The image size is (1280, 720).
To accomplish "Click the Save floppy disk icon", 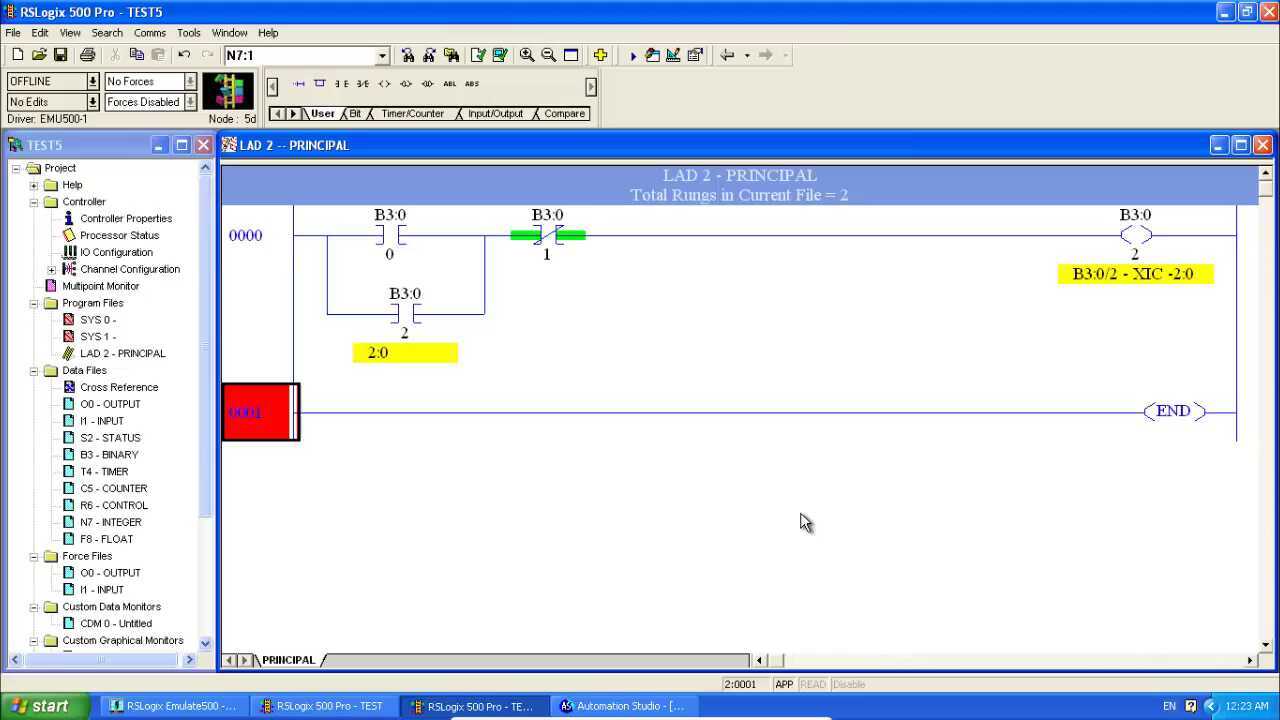I will (x=60, y=55).
